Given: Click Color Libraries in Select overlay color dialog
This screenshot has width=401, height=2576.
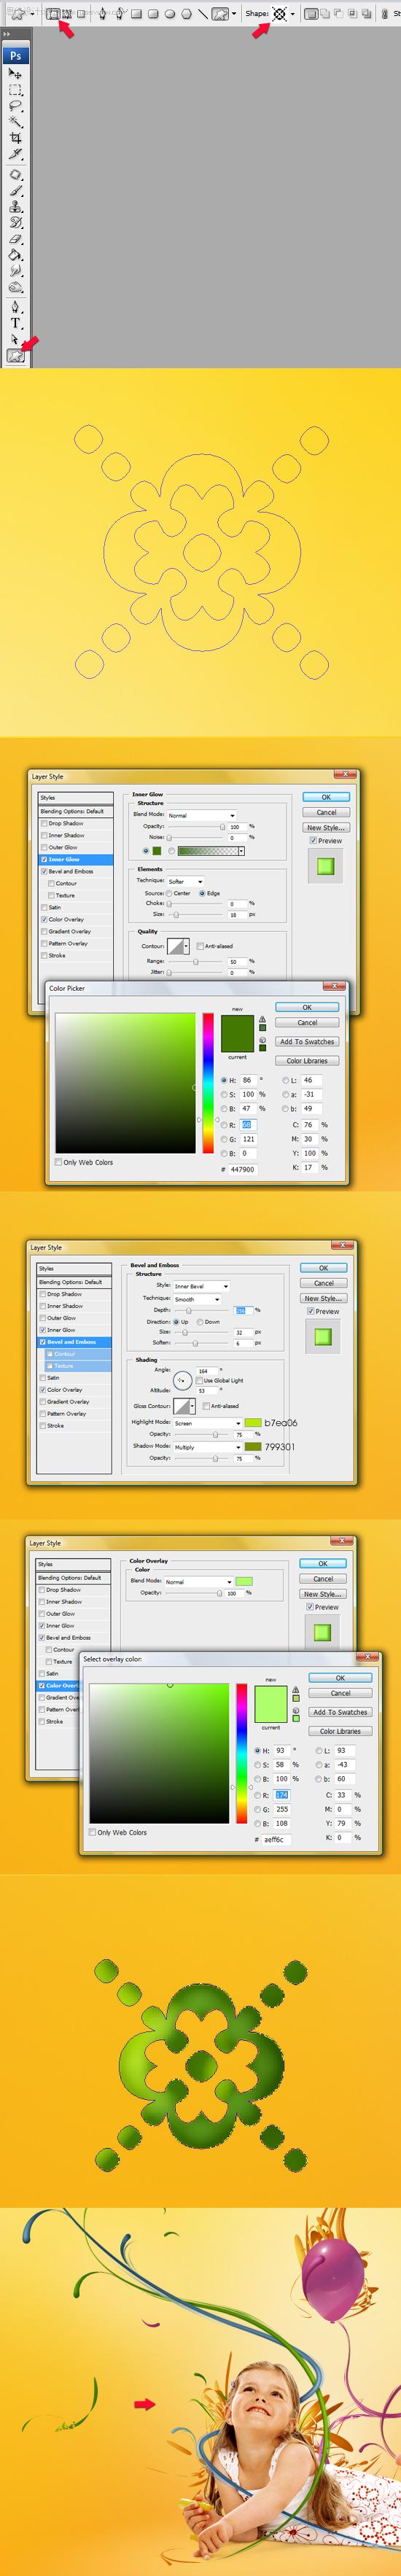Looking at the screenshot, I should click(x=340, y=1731).
